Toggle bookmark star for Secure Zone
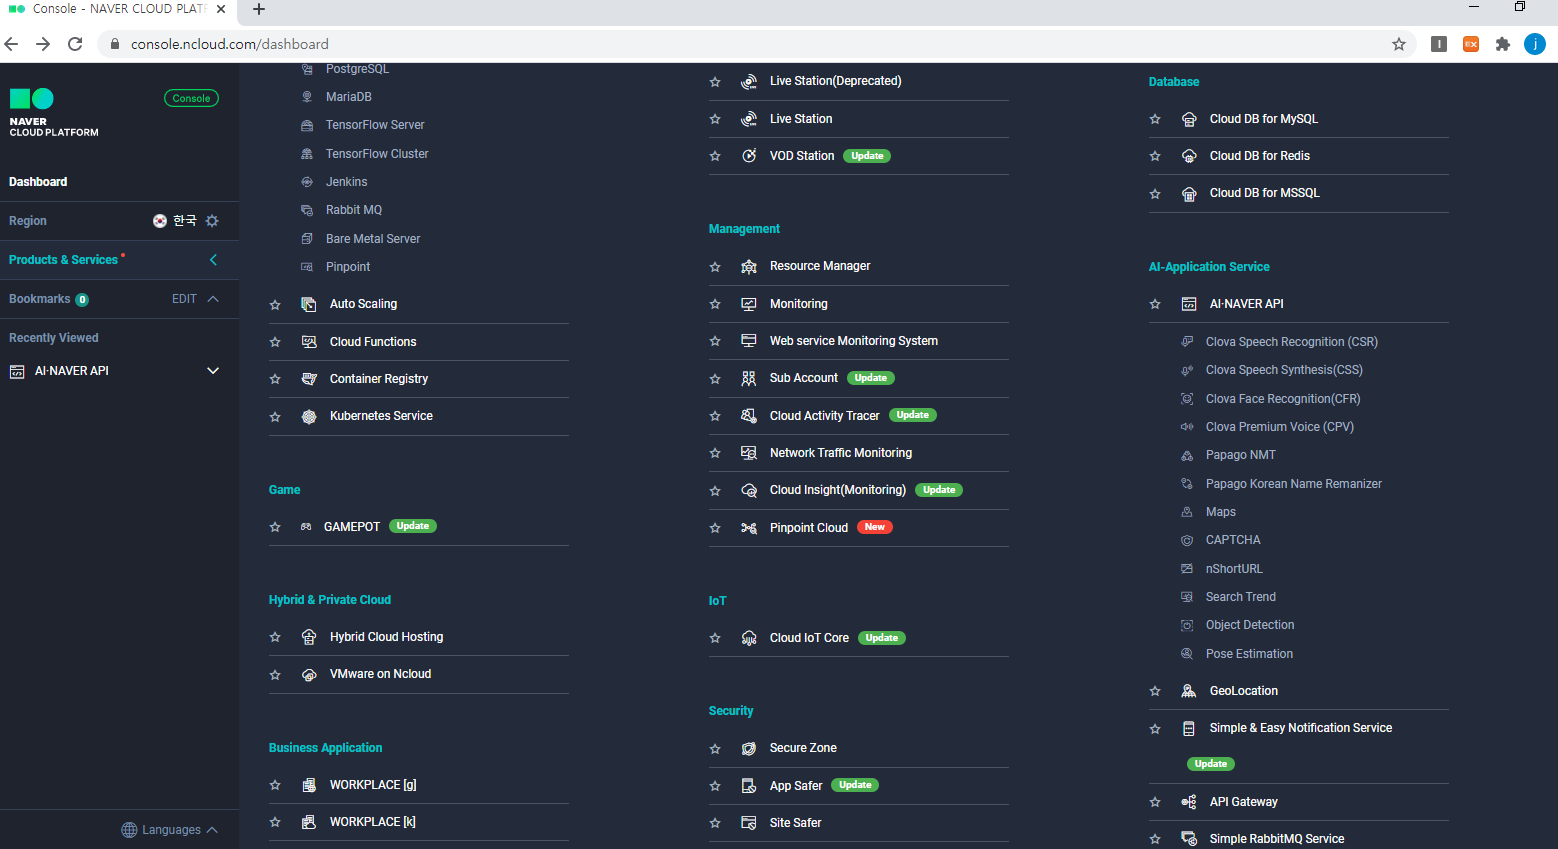 tap(715, 749)
